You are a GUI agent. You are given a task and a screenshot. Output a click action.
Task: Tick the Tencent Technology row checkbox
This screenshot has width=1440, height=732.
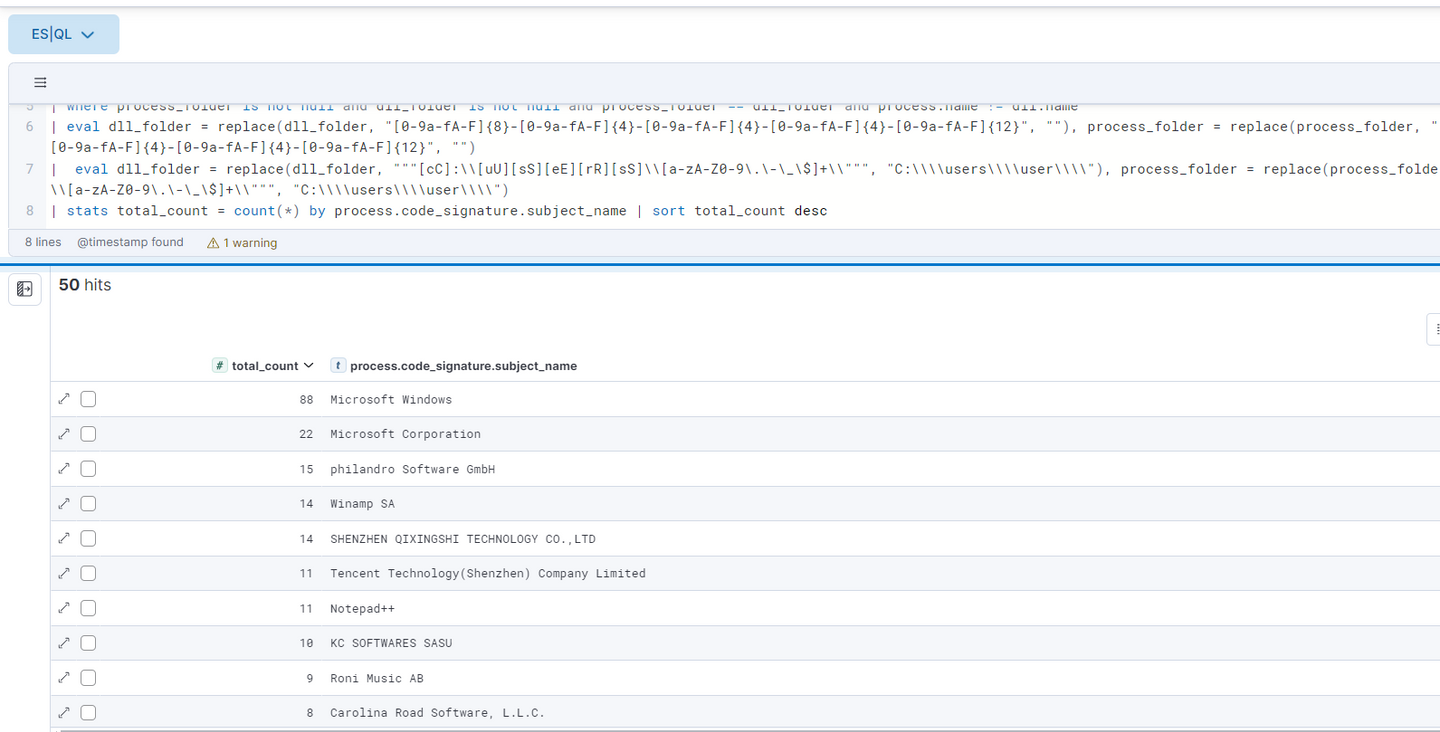coord(88,573)
